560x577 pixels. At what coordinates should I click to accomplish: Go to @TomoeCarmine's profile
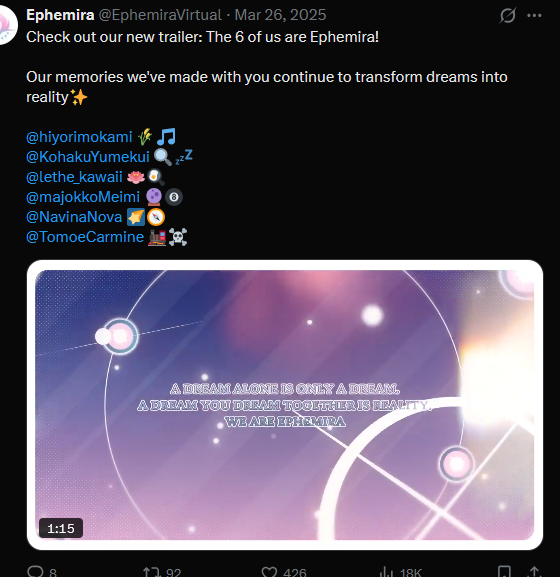pyautogui.click(x=85, y=237)
